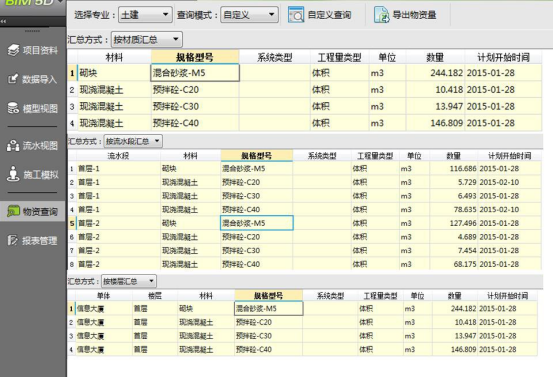Click the 自定义查询 magnifier icon
This screenshot has width=553, height=377.
pos(296,15)
